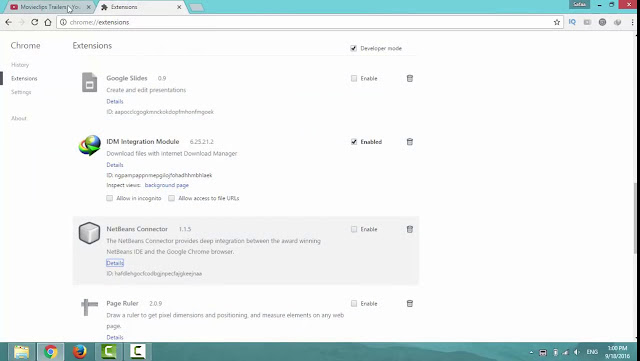Remove Google Slides with its trash icon

click(x=410, y=78)
